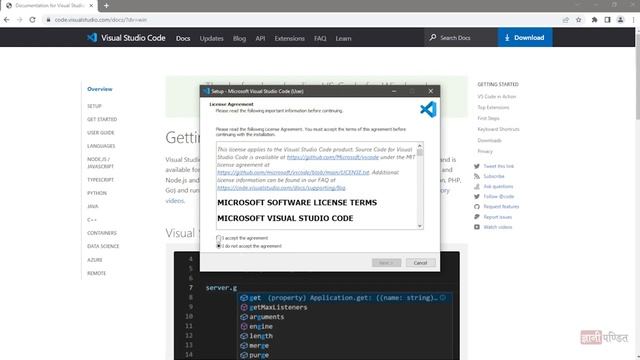
Task: Click the license text scroll up arrow
Action: click(x=420, y=146)
